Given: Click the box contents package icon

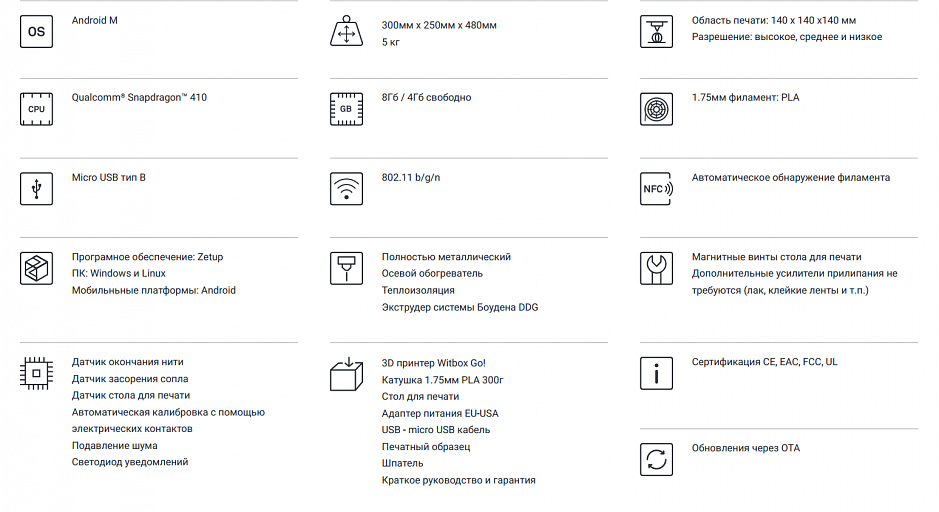Looking at the screenshot, I should click(x=346, y=374).
